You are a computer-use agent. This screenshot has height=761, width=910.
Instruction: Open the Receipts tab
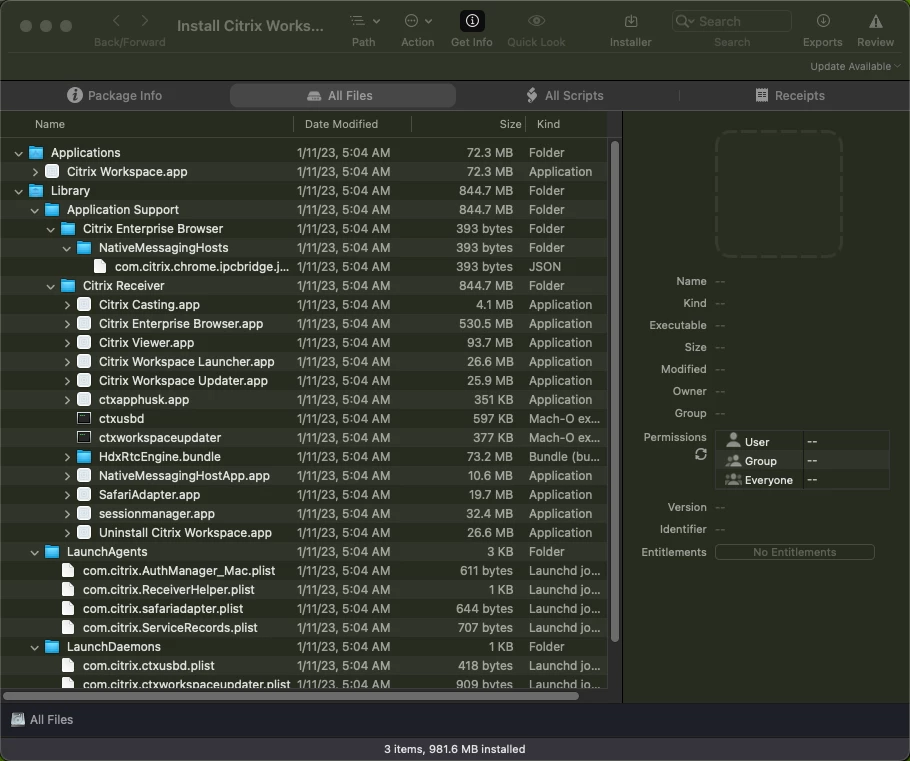[790, 96]
